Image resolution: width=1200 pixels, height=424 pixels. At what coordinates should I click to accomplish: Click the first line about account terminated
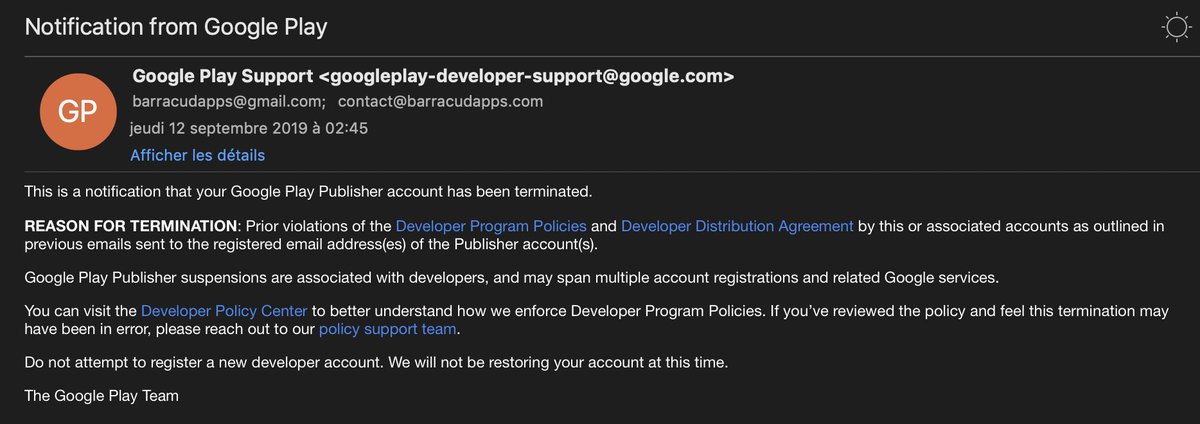(x=308, y=191)
